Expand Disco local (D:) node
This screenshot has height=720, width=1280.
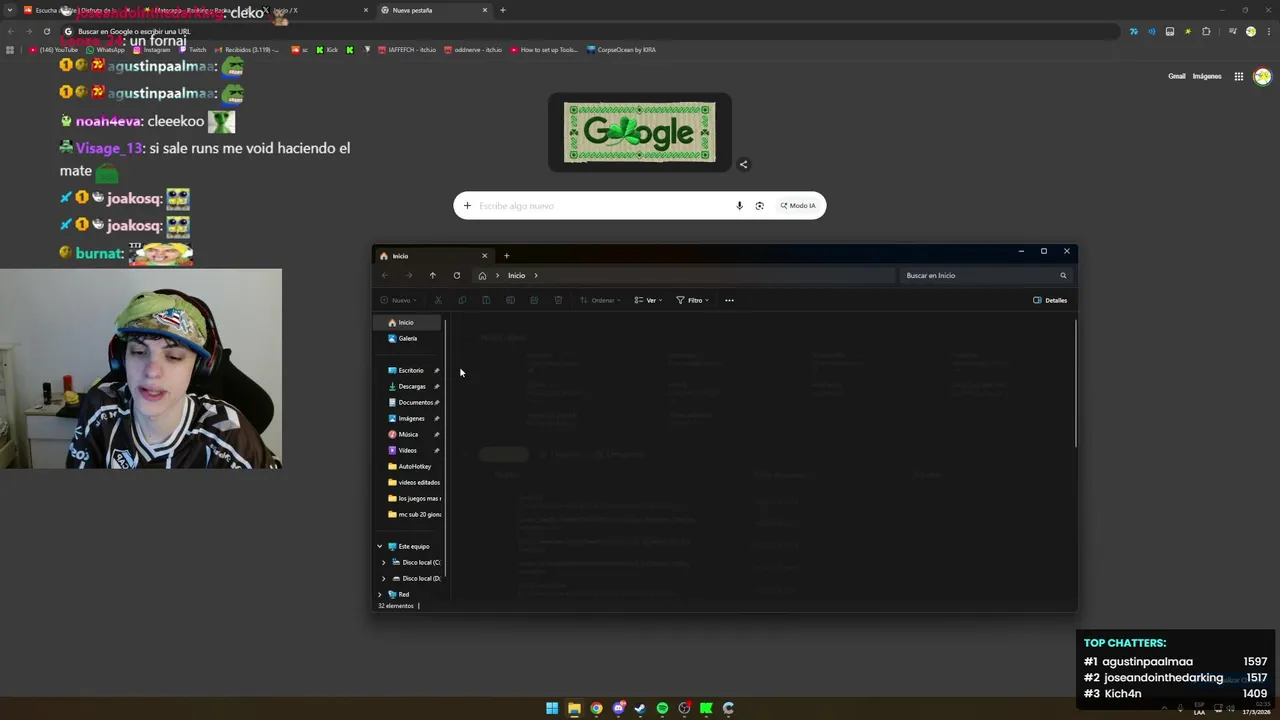[383, 578]
